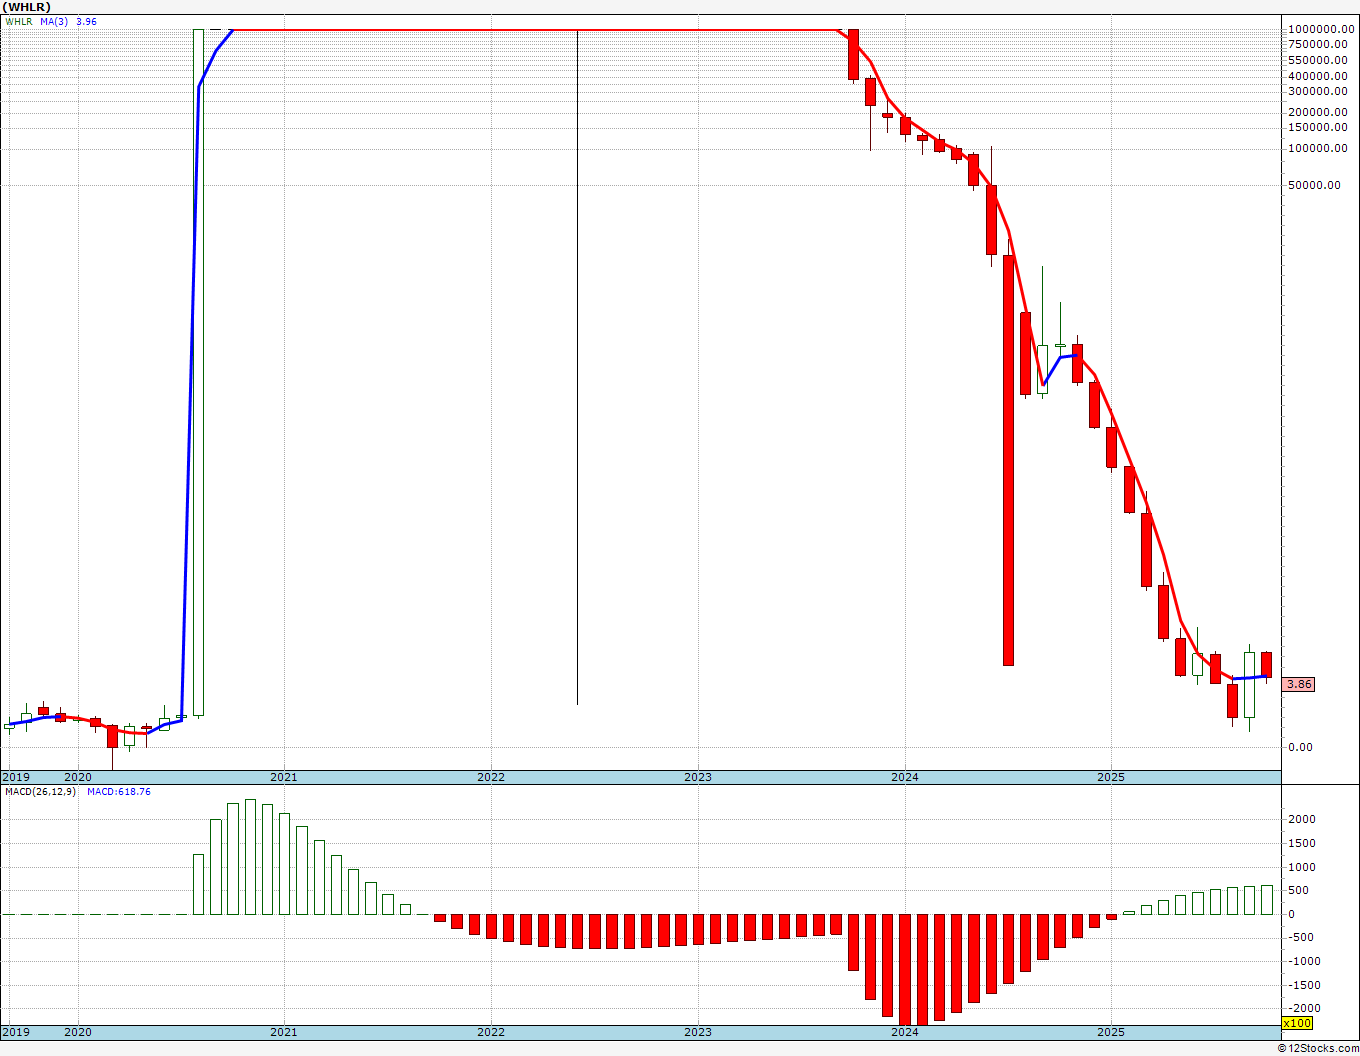Click the 1500 MACD axis label

click(1300, 844)
